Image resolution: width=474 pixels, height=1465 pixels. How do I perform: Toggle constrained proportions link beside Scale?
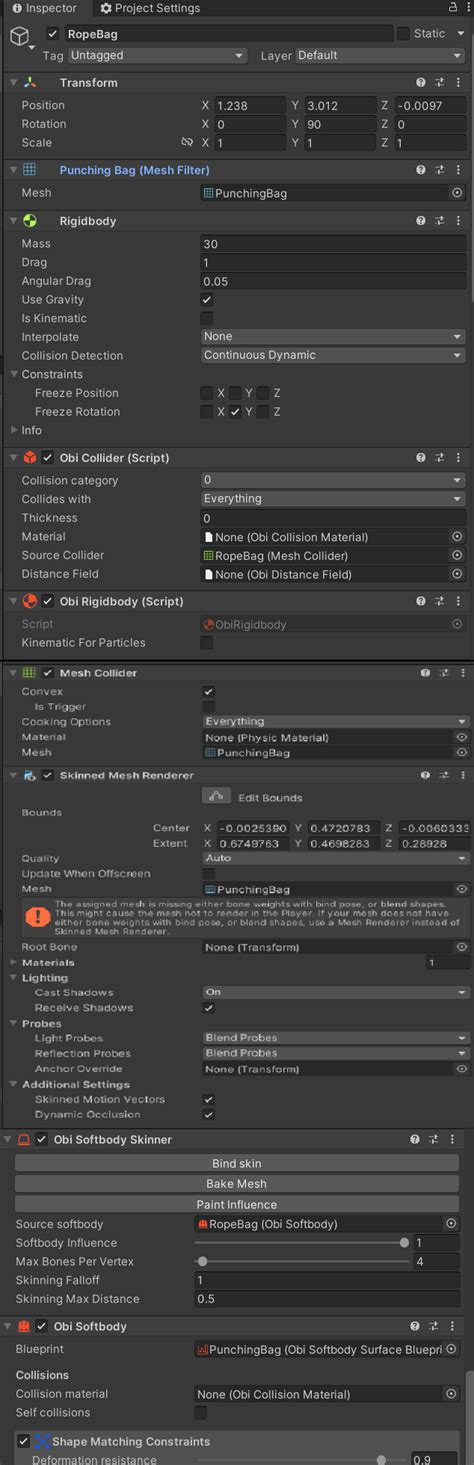click(x=186, y=143)
